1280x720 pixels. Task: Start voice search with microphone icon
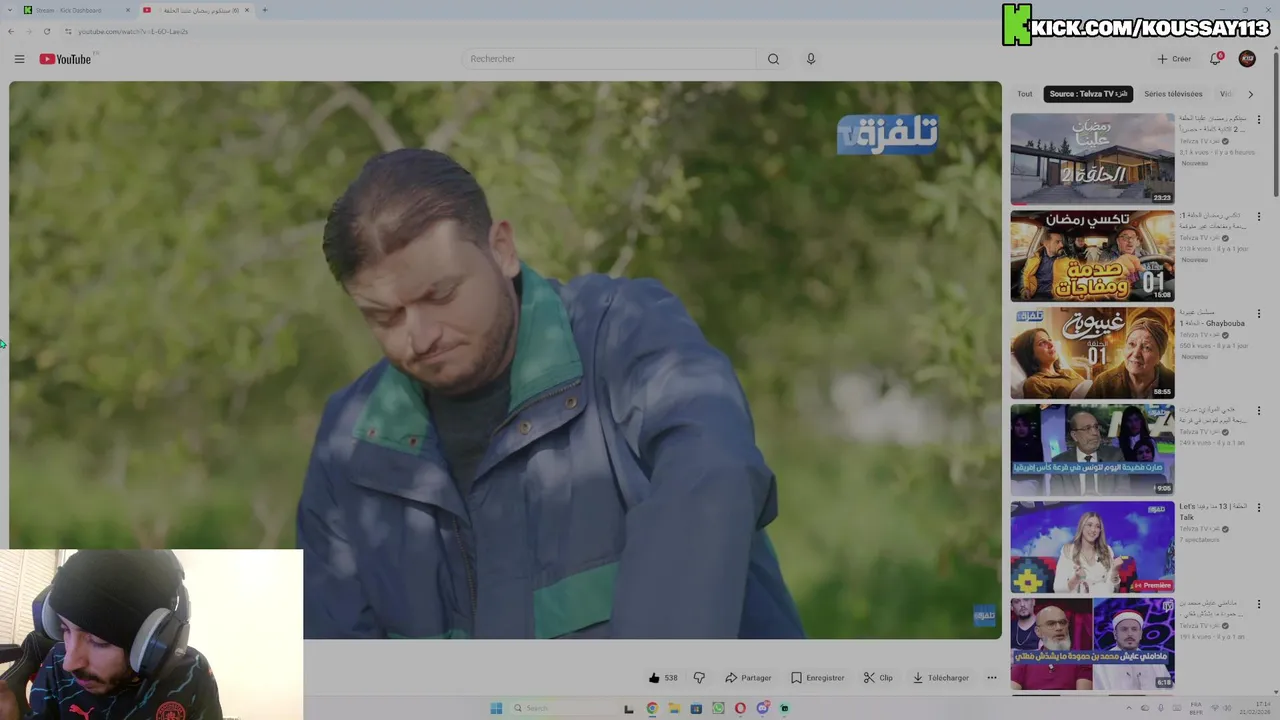point(811,59)
